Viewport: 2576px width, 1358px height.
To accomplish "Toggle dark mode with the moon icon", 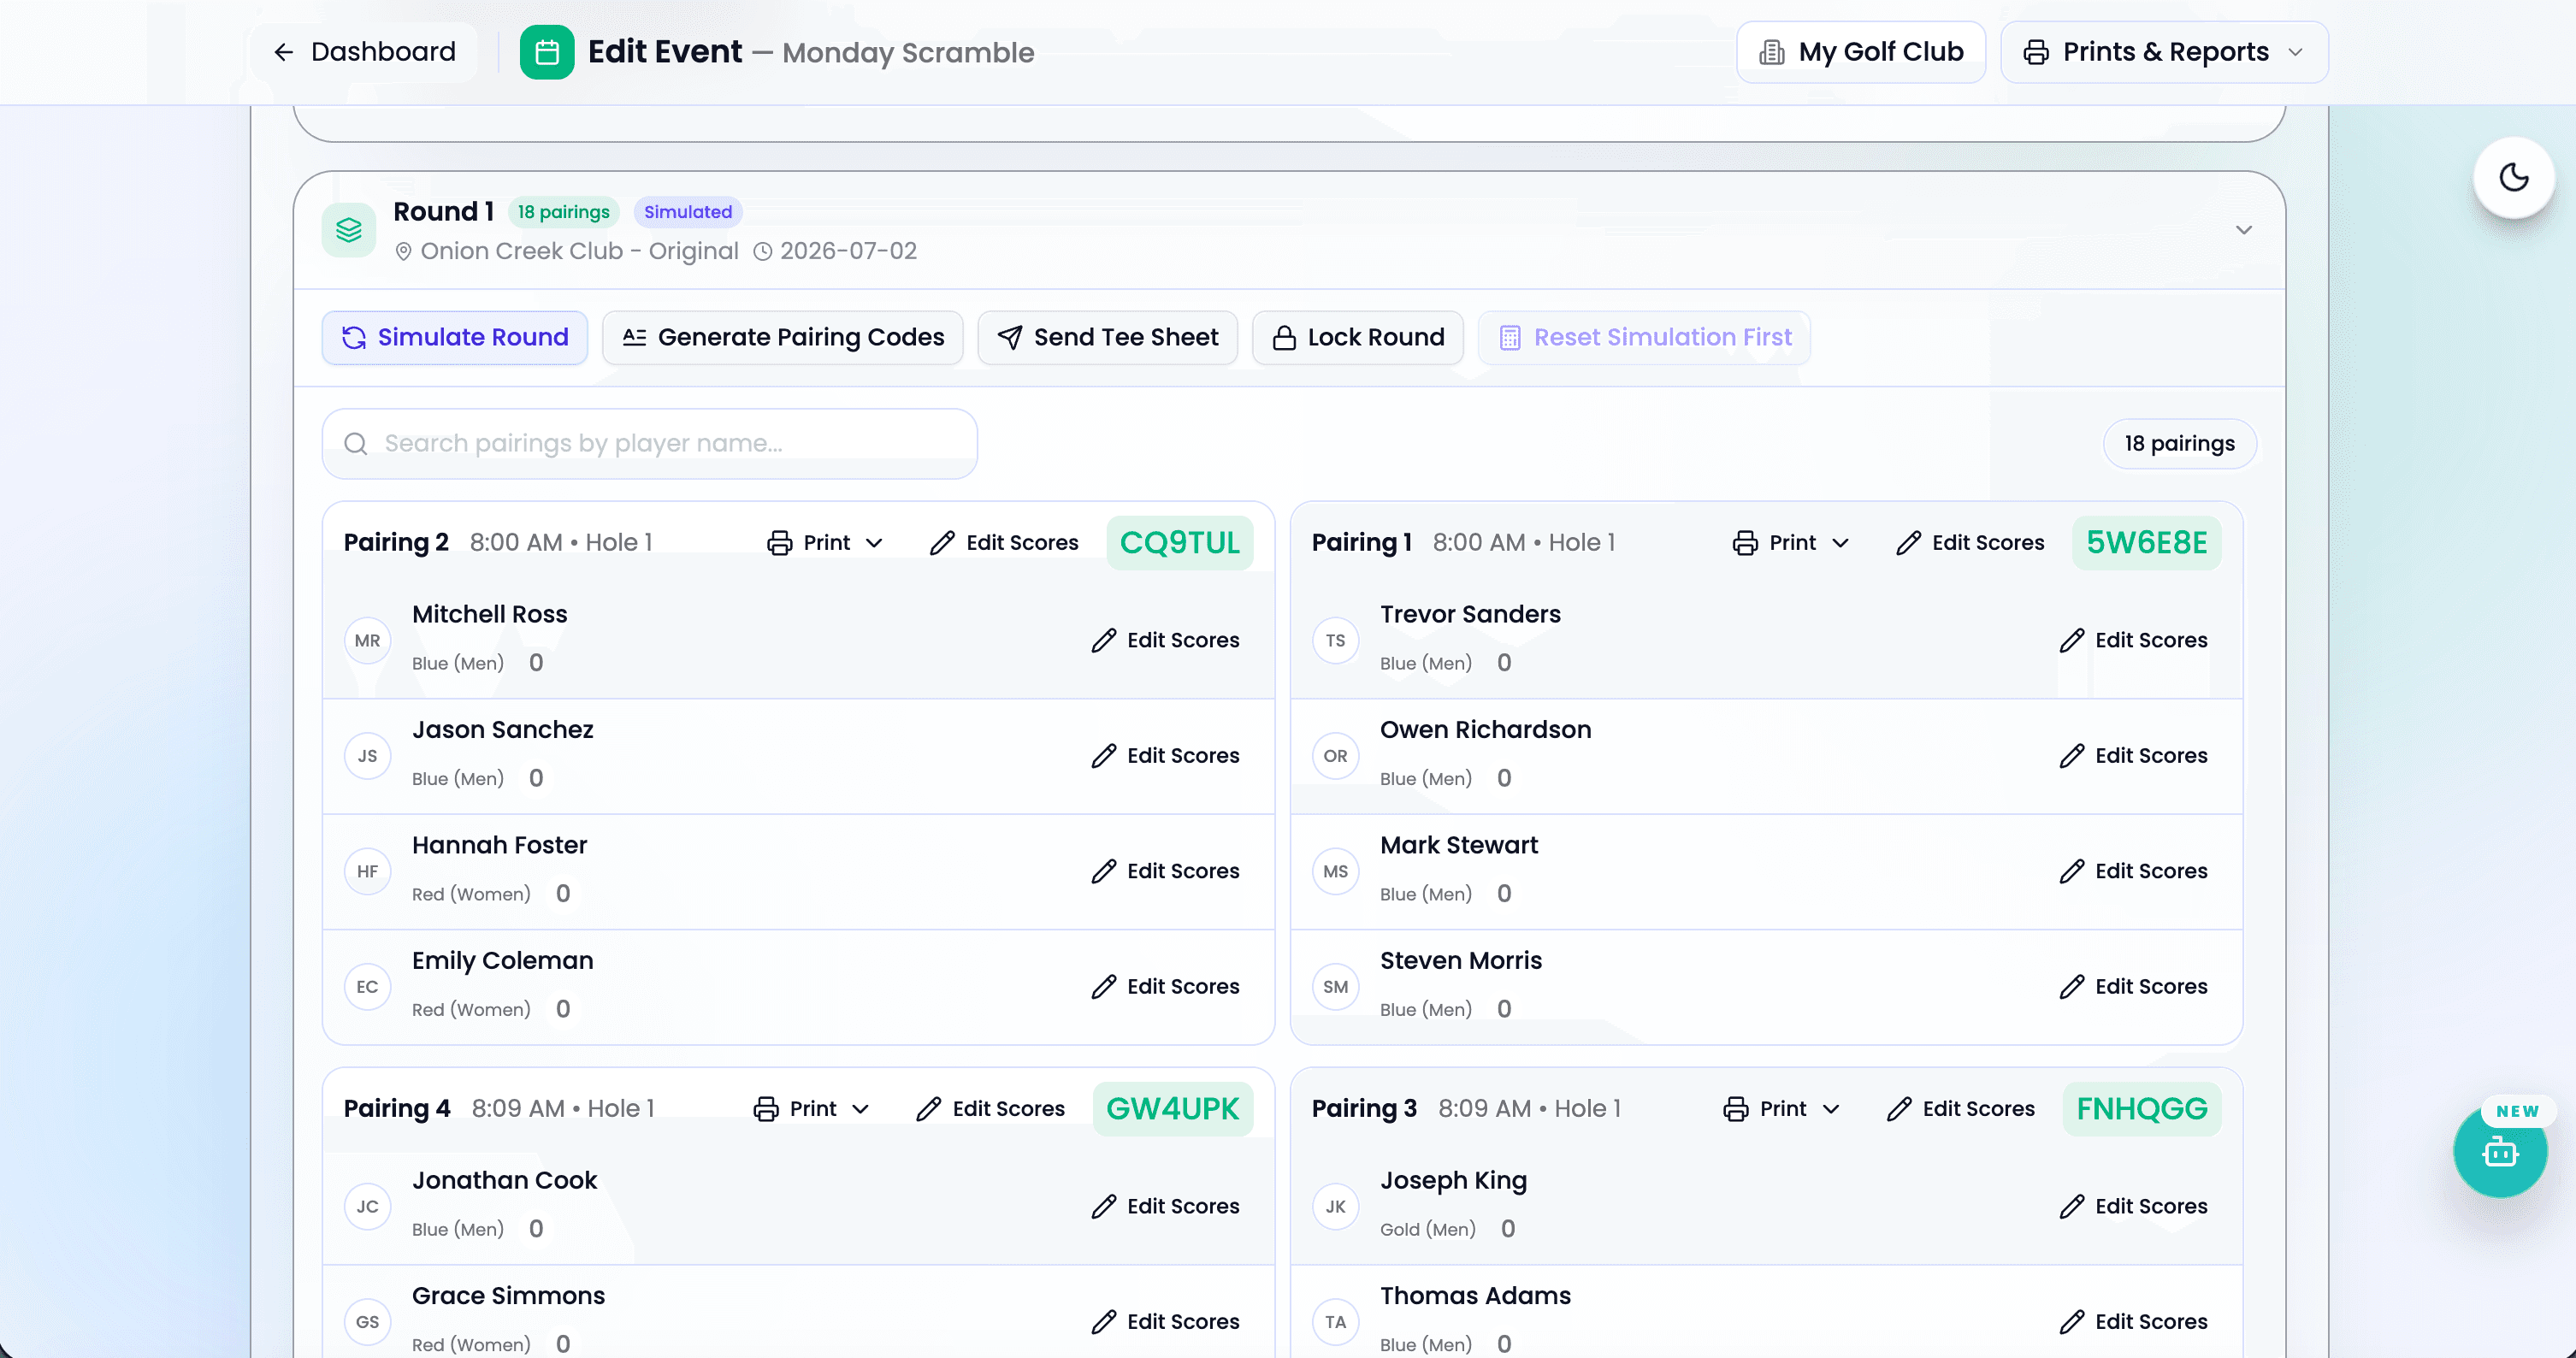I will (x=2514, y=177).
